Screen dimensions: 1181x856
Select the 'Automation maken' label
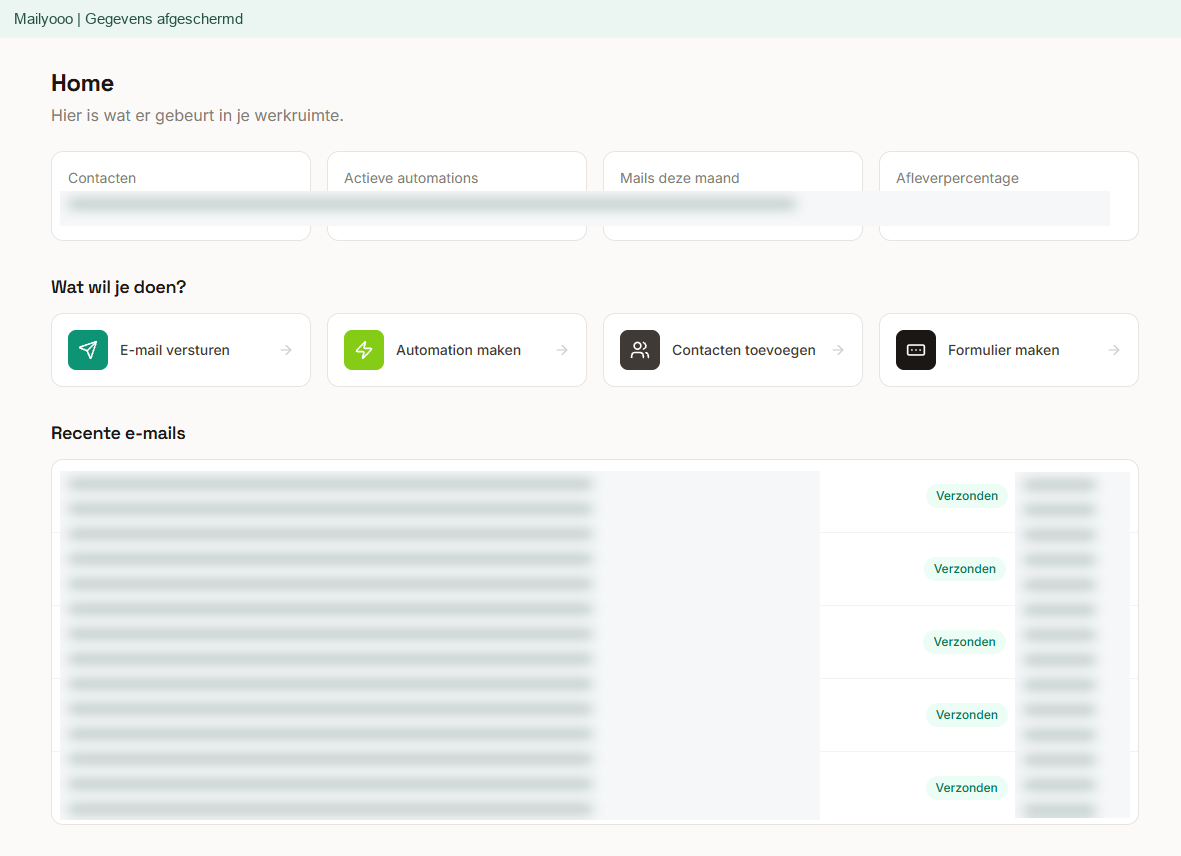click(459, 350)
